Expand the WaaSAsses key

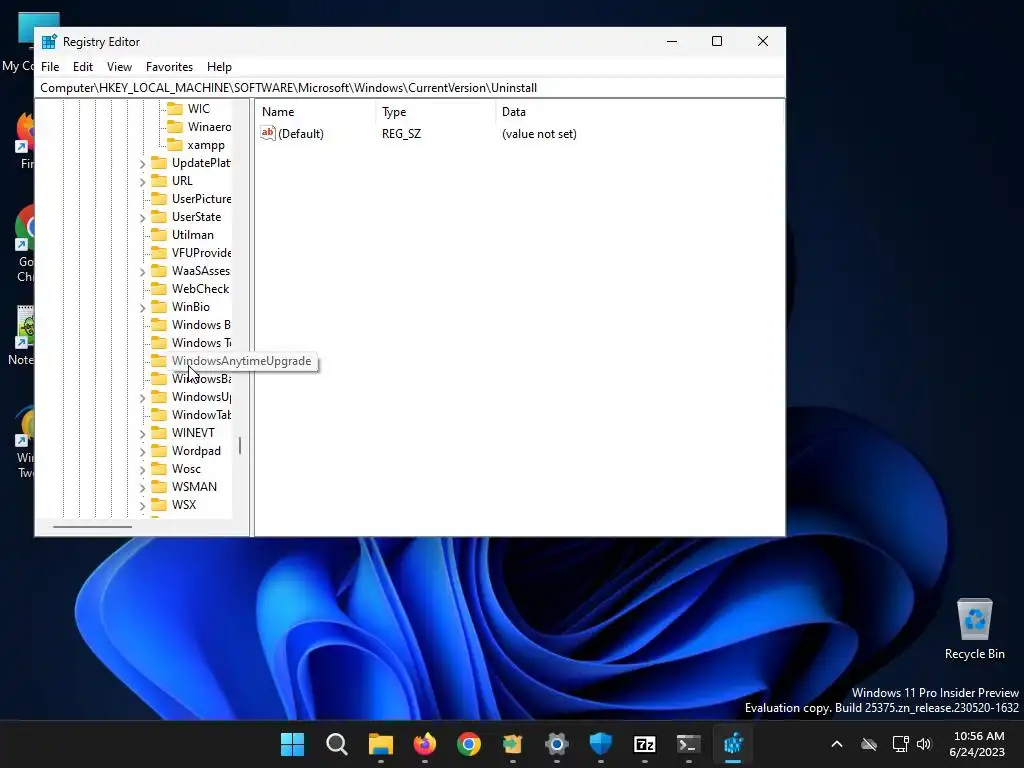142,272
